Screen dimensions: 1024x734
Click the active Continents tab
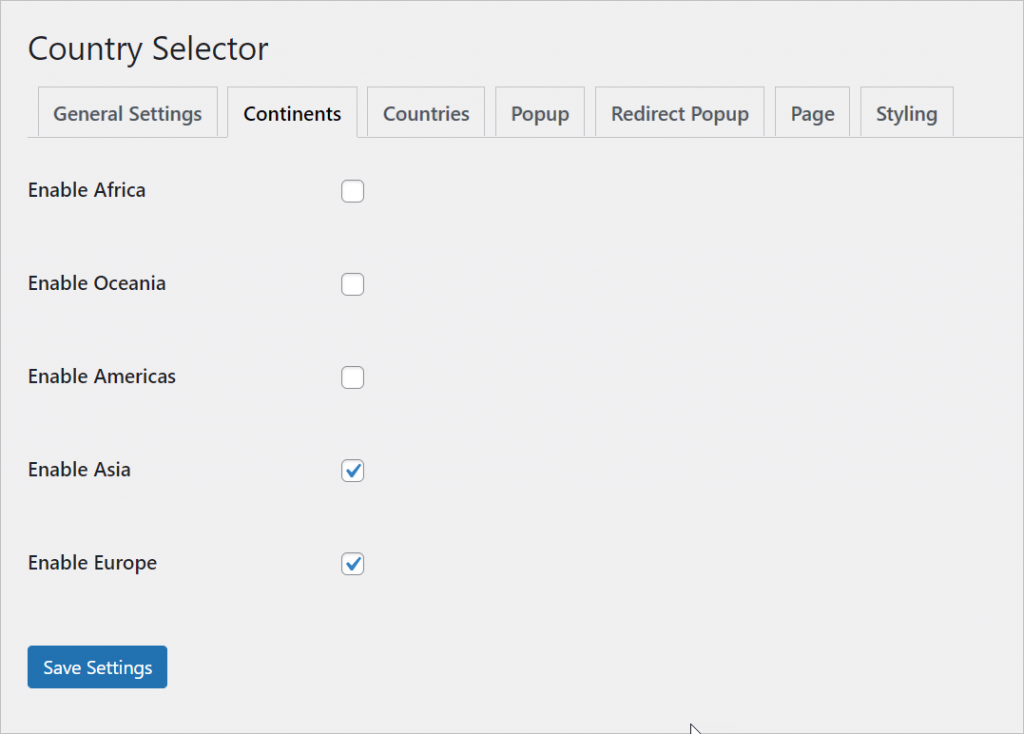point(292,113)
